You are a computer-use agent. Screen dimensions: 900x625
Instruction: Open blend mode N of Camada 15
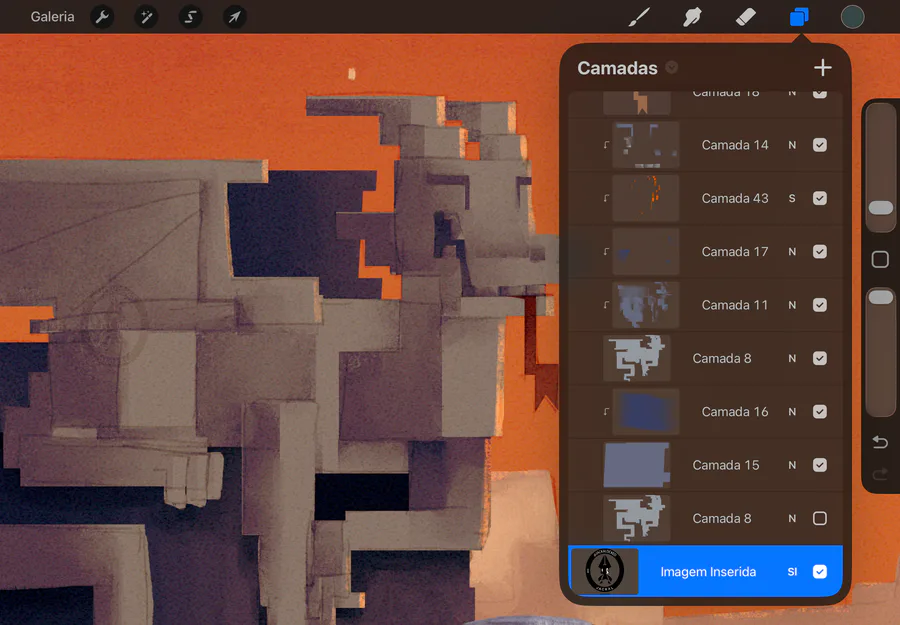pyautogui.click(x=792, y=465)
